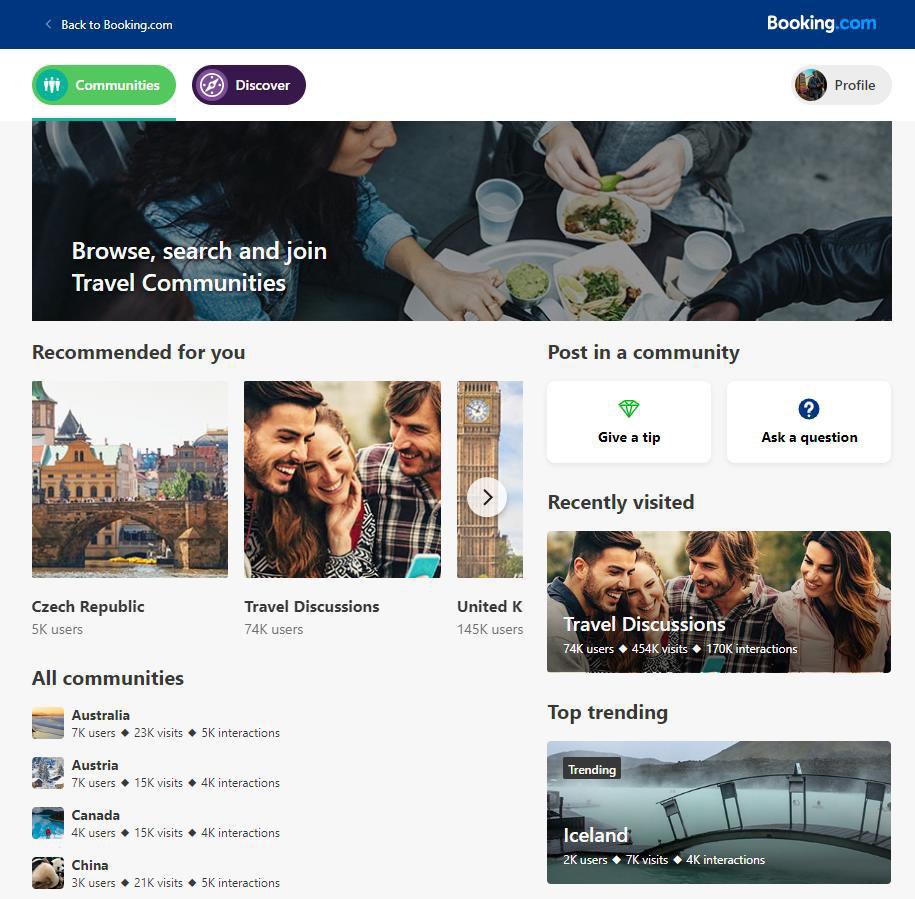Click the hero banner Travel Communities image
Viewport: 915px width, 899px height.
point(462,221)
